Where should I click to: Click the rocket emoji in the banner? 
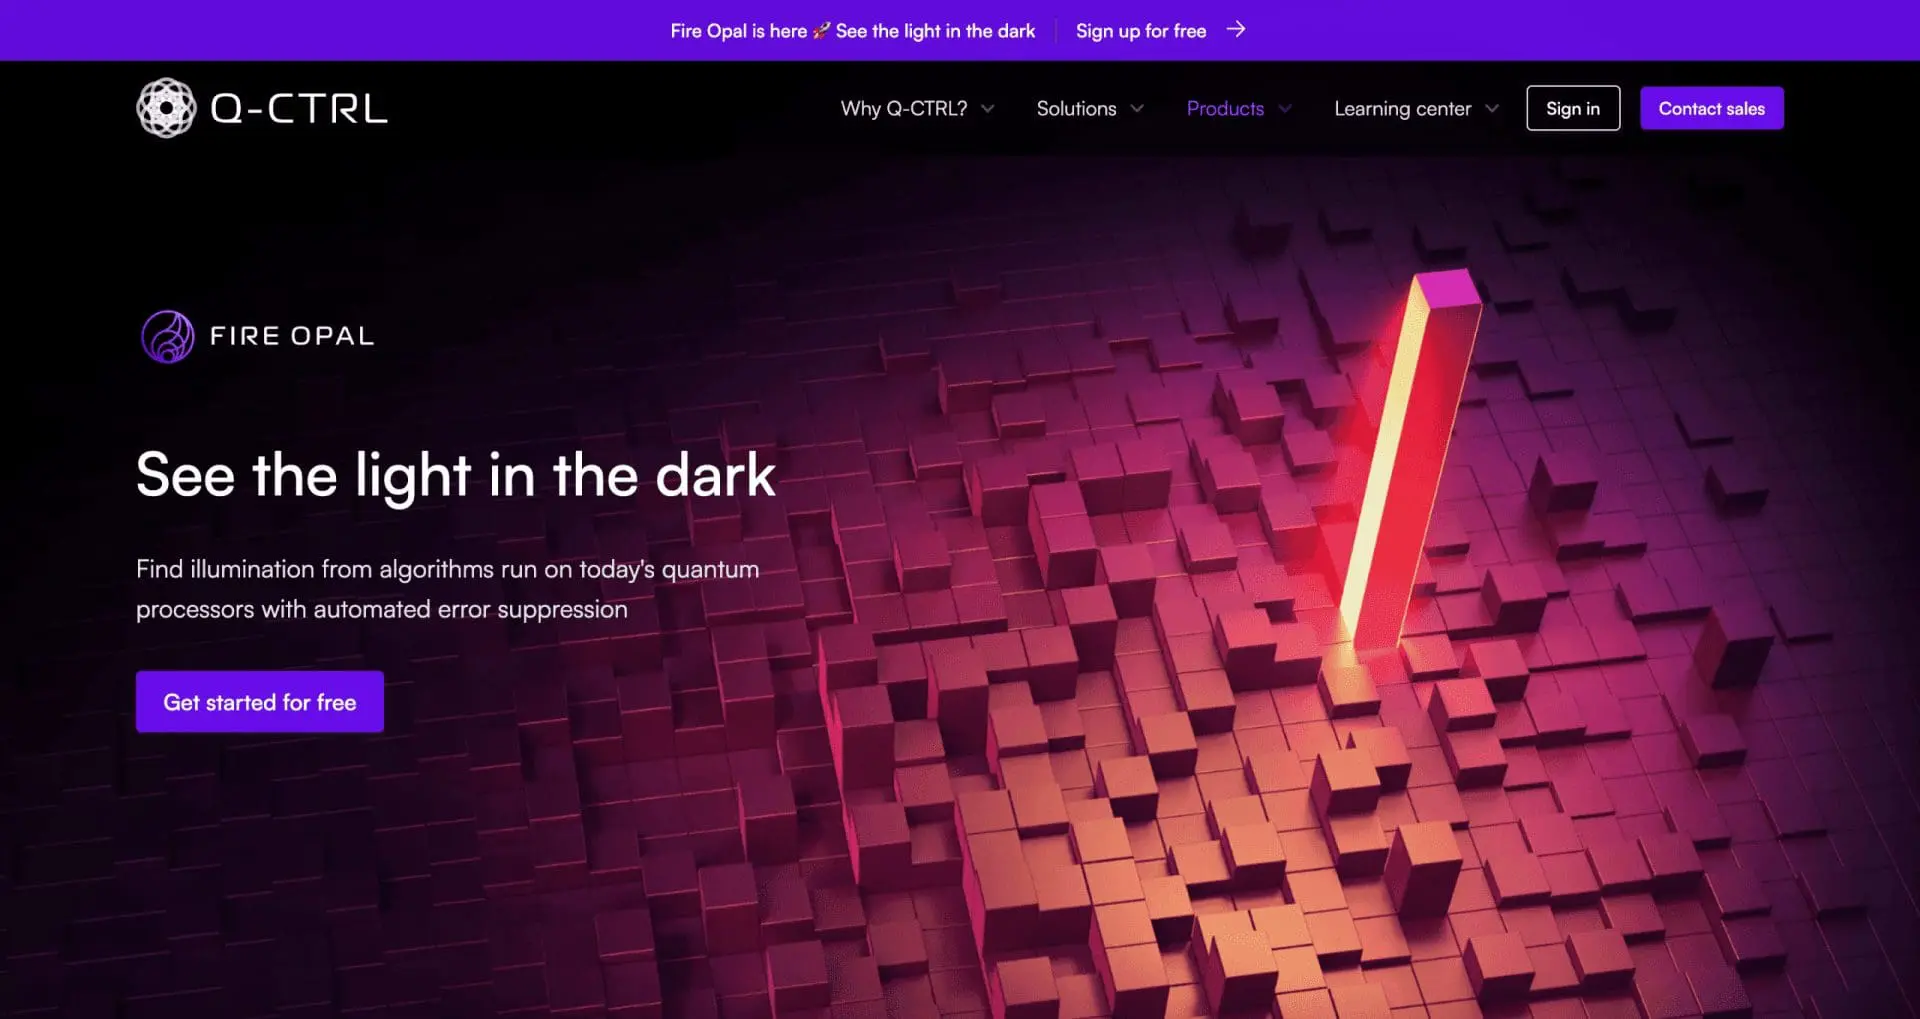click(x=821, y=31)
